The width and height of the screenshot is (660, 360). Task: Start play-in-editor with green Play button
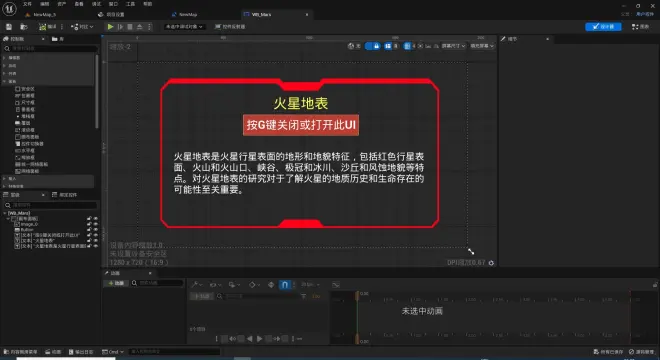click(110, 27)
